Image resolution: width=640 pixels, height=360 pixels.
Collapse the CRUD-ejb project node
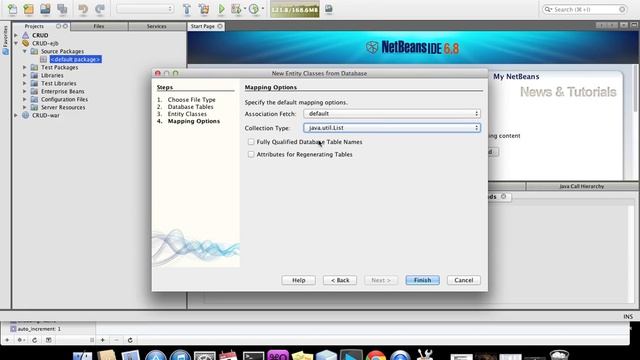(x=16, y=43)
